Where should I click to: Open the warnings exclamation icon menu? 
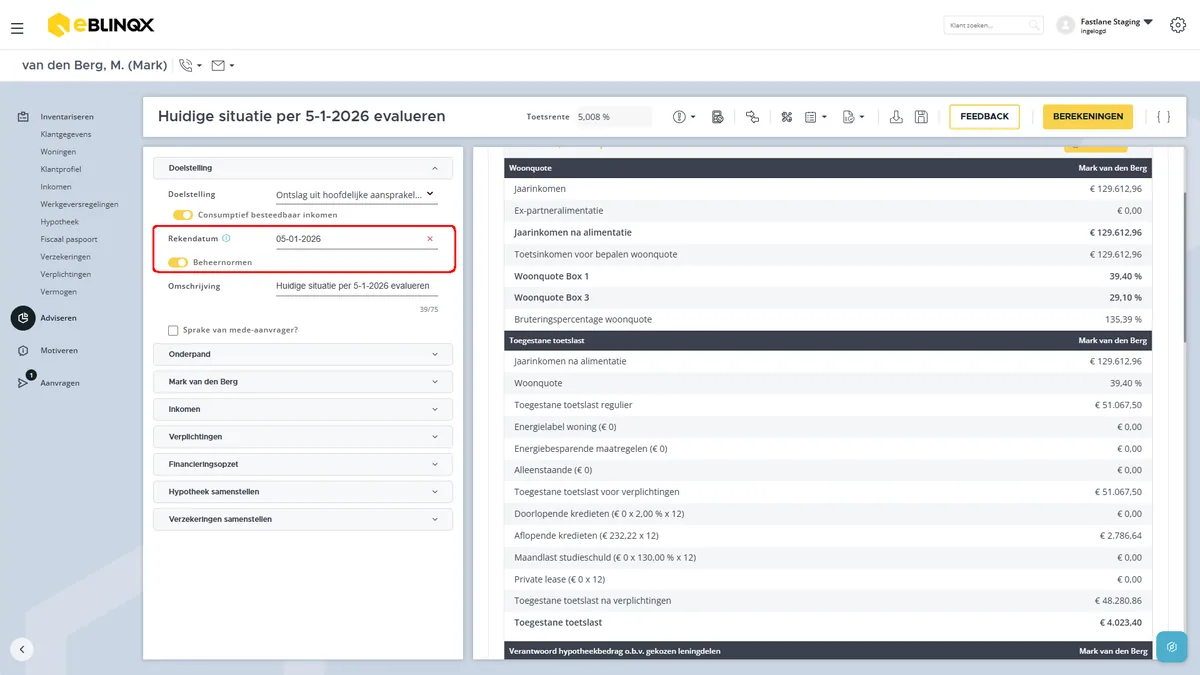685,117
